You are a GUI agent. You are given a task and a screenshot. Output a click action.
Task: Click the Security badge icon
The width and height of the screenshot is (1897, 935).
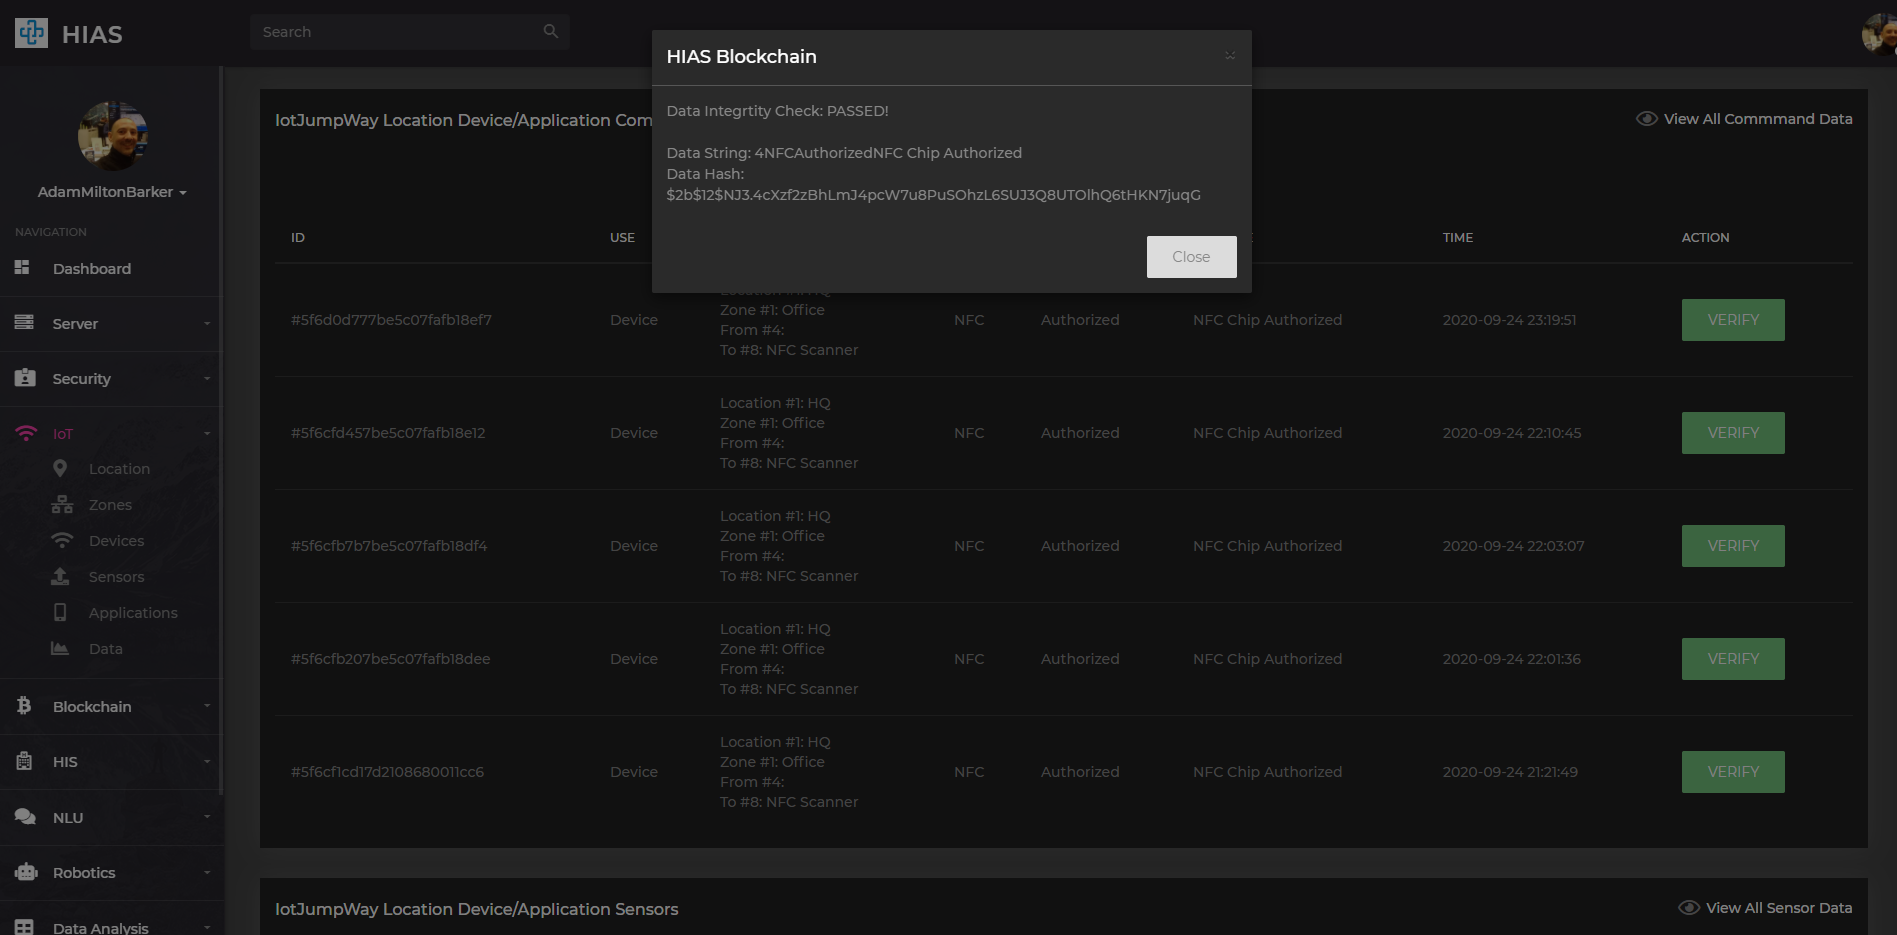click(x=25, y=378)
